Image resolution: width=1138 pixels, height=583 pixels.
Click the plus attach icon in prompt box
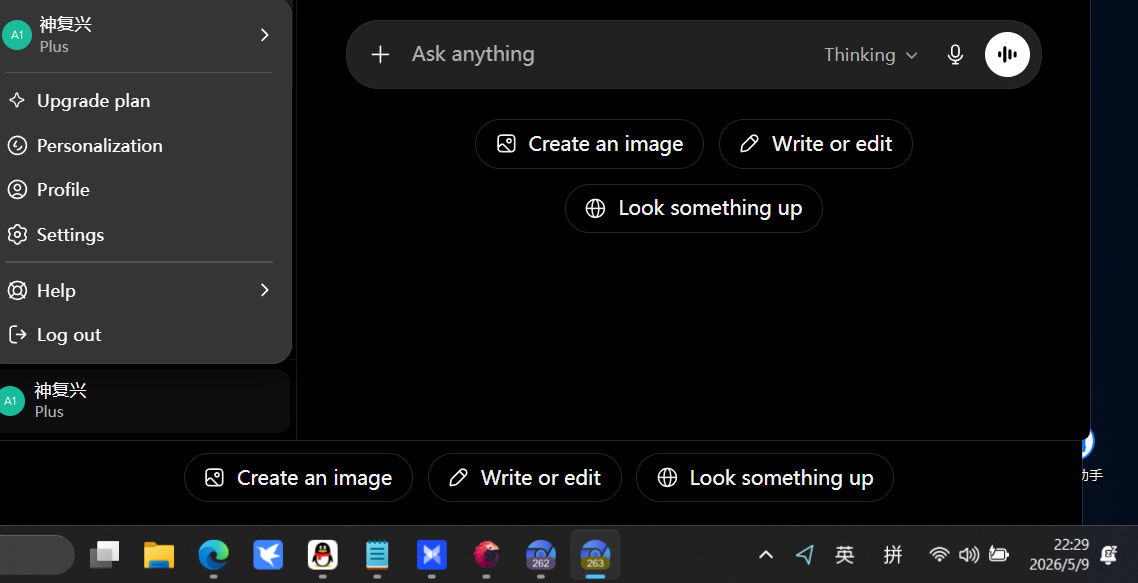380,54
